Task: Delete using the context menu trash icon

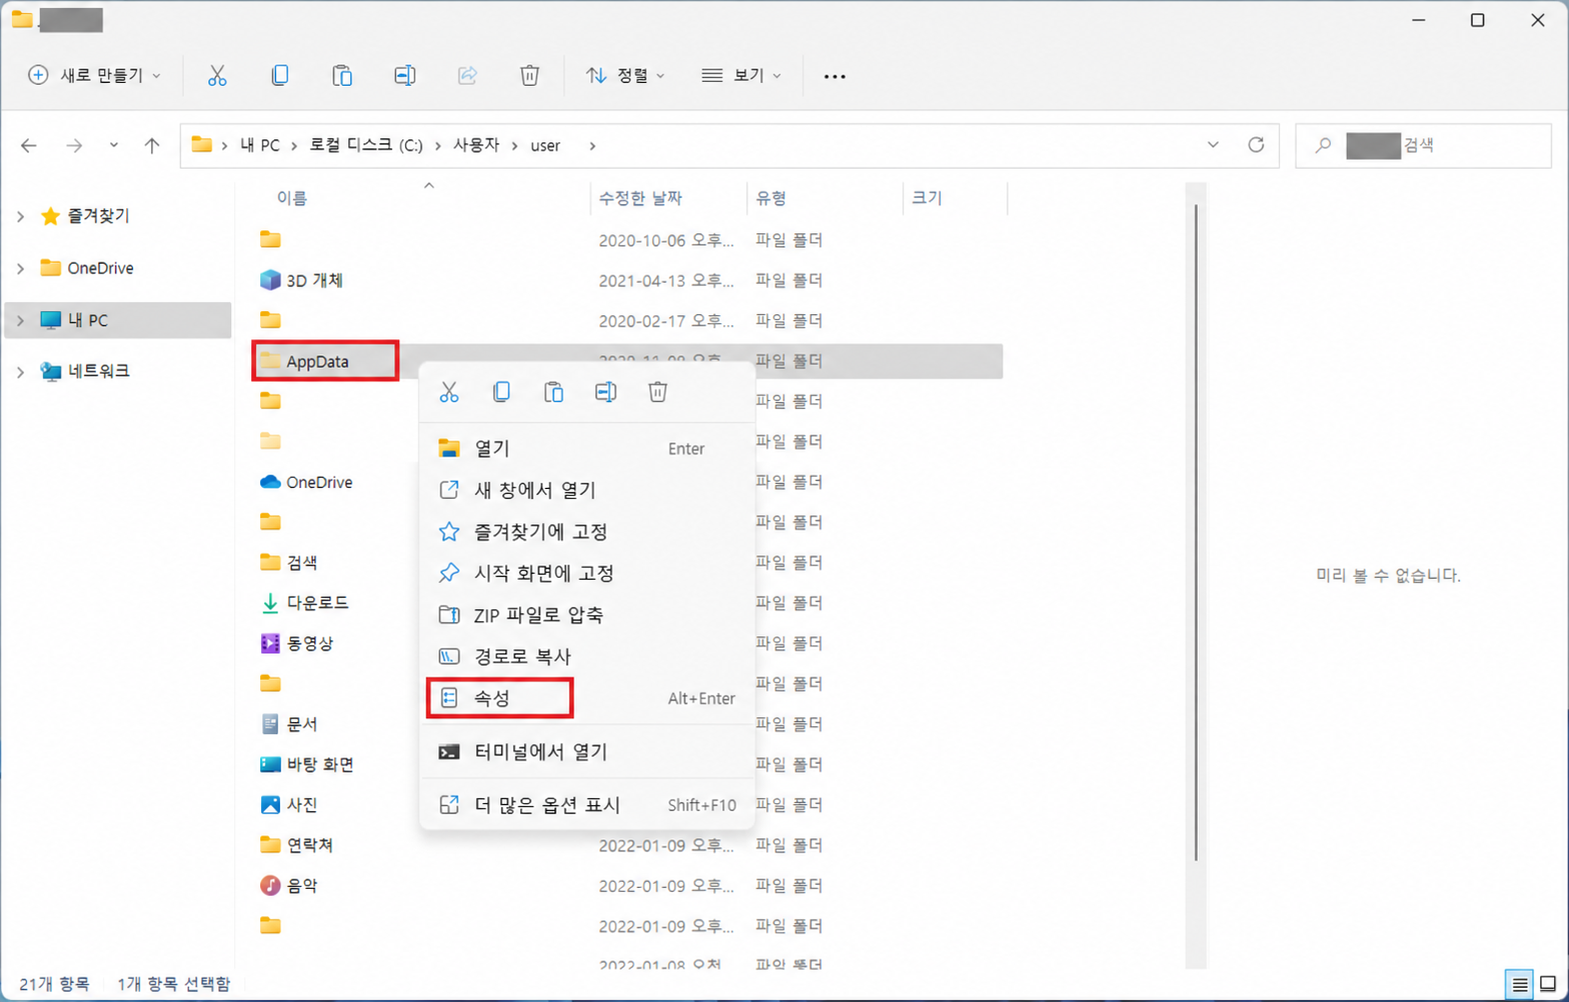Action: tap(657, 392)
